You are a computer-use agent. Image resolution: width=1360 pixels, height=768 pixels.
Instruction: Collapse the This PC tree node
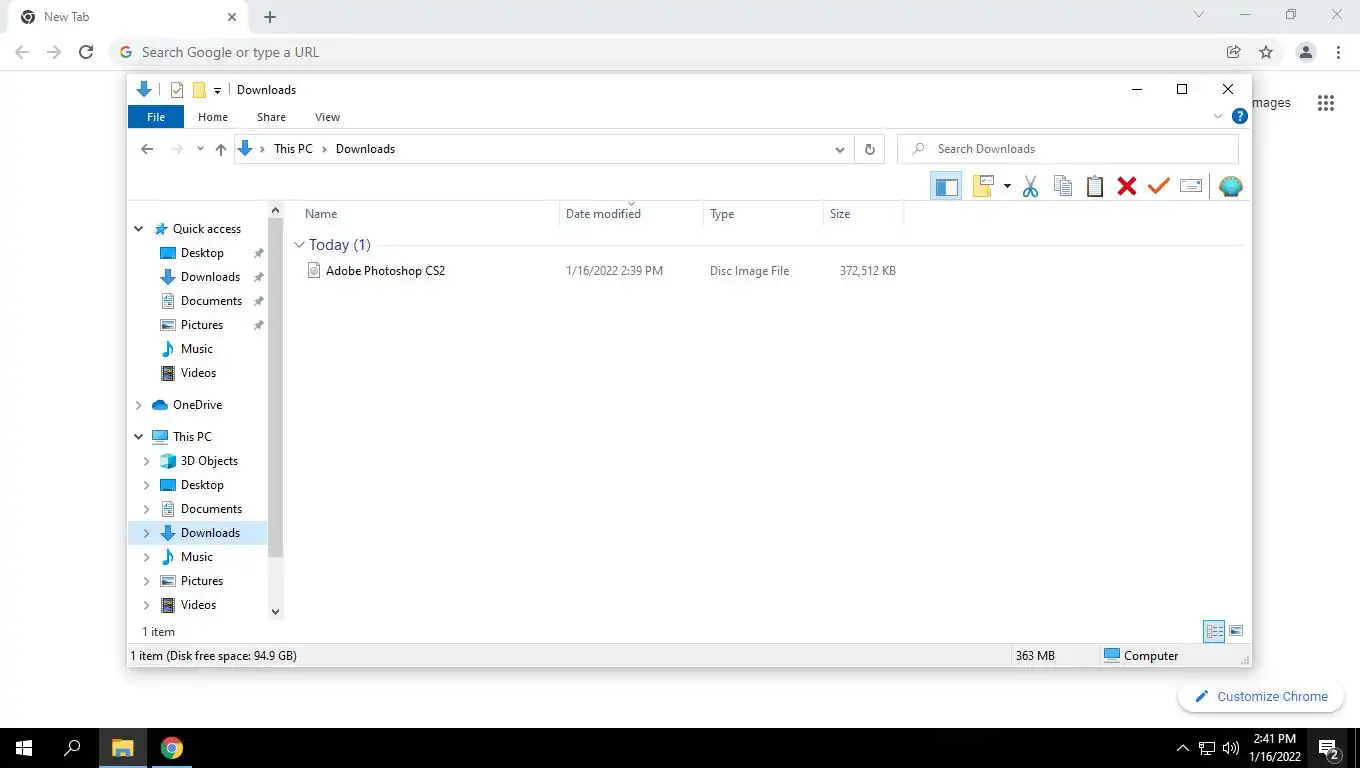[139, 437]
